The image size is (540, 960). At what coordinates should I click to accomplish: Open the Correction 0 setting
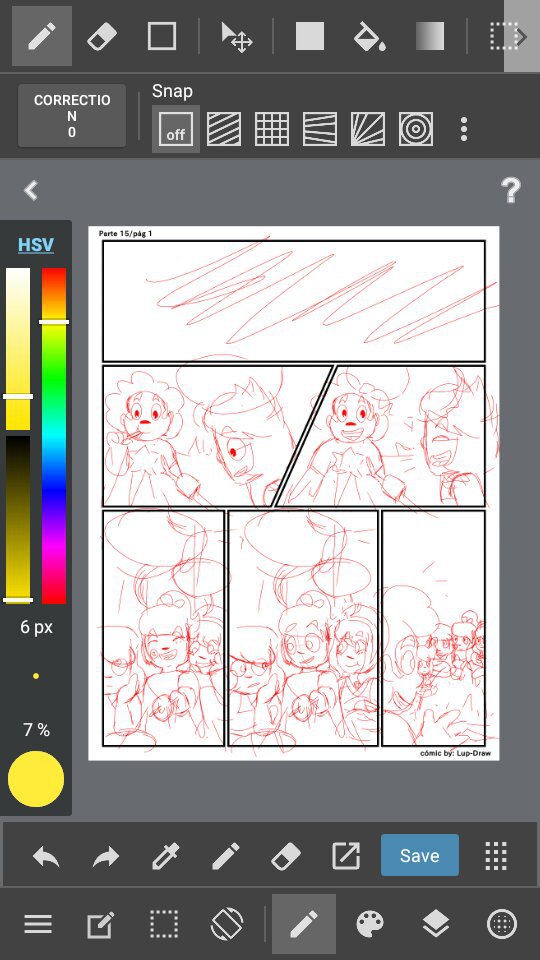click(x=72, y=116)
